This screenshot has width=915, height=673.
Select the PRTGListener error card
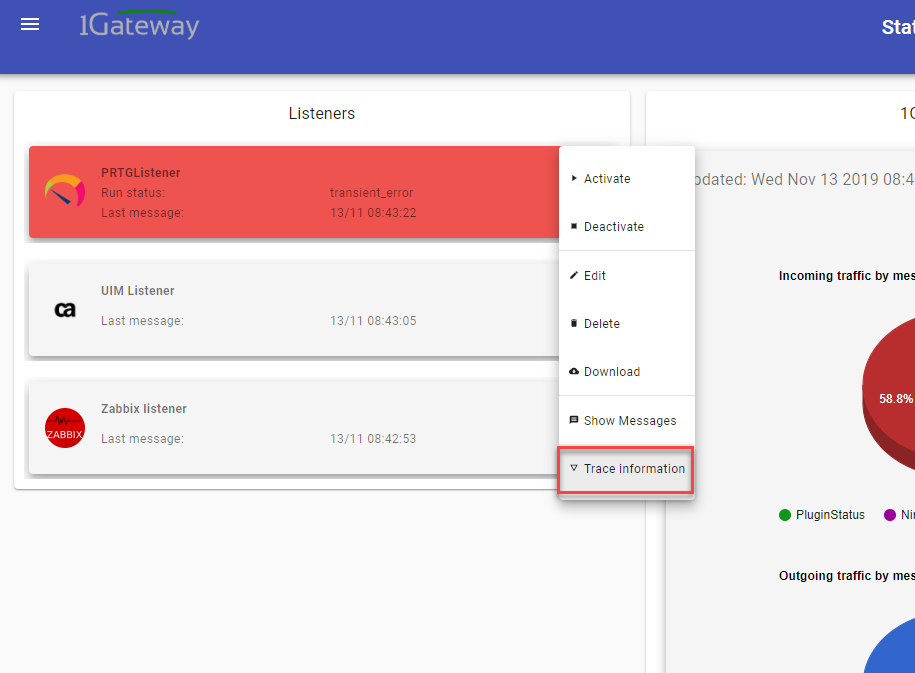tap(290, 191)
